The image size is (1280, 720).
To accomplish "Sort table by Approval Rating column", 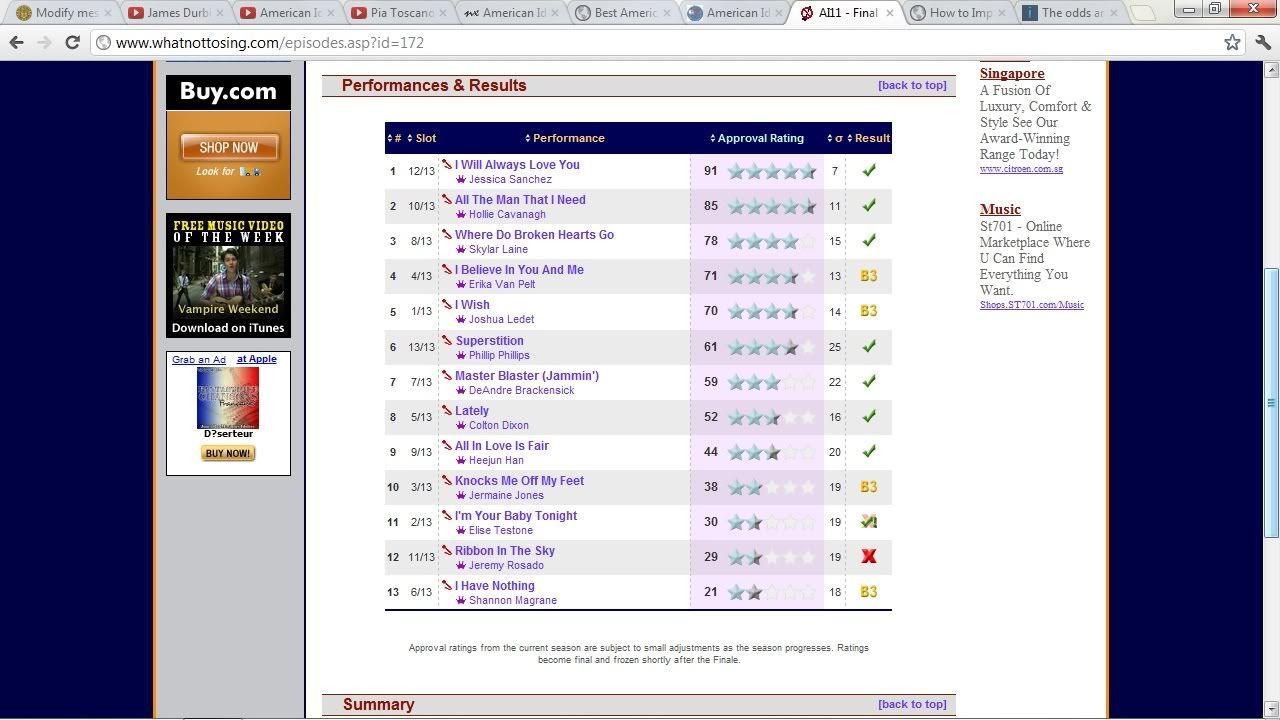I will pyautogui.click(x=757, y=138).
